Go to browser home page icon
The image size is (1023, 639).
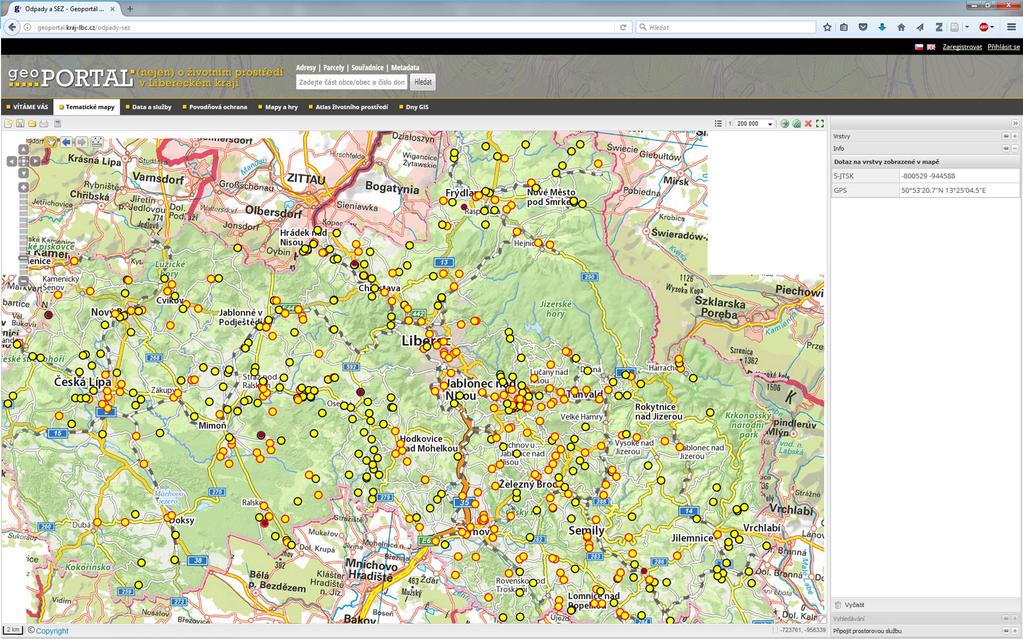point(901,27)
